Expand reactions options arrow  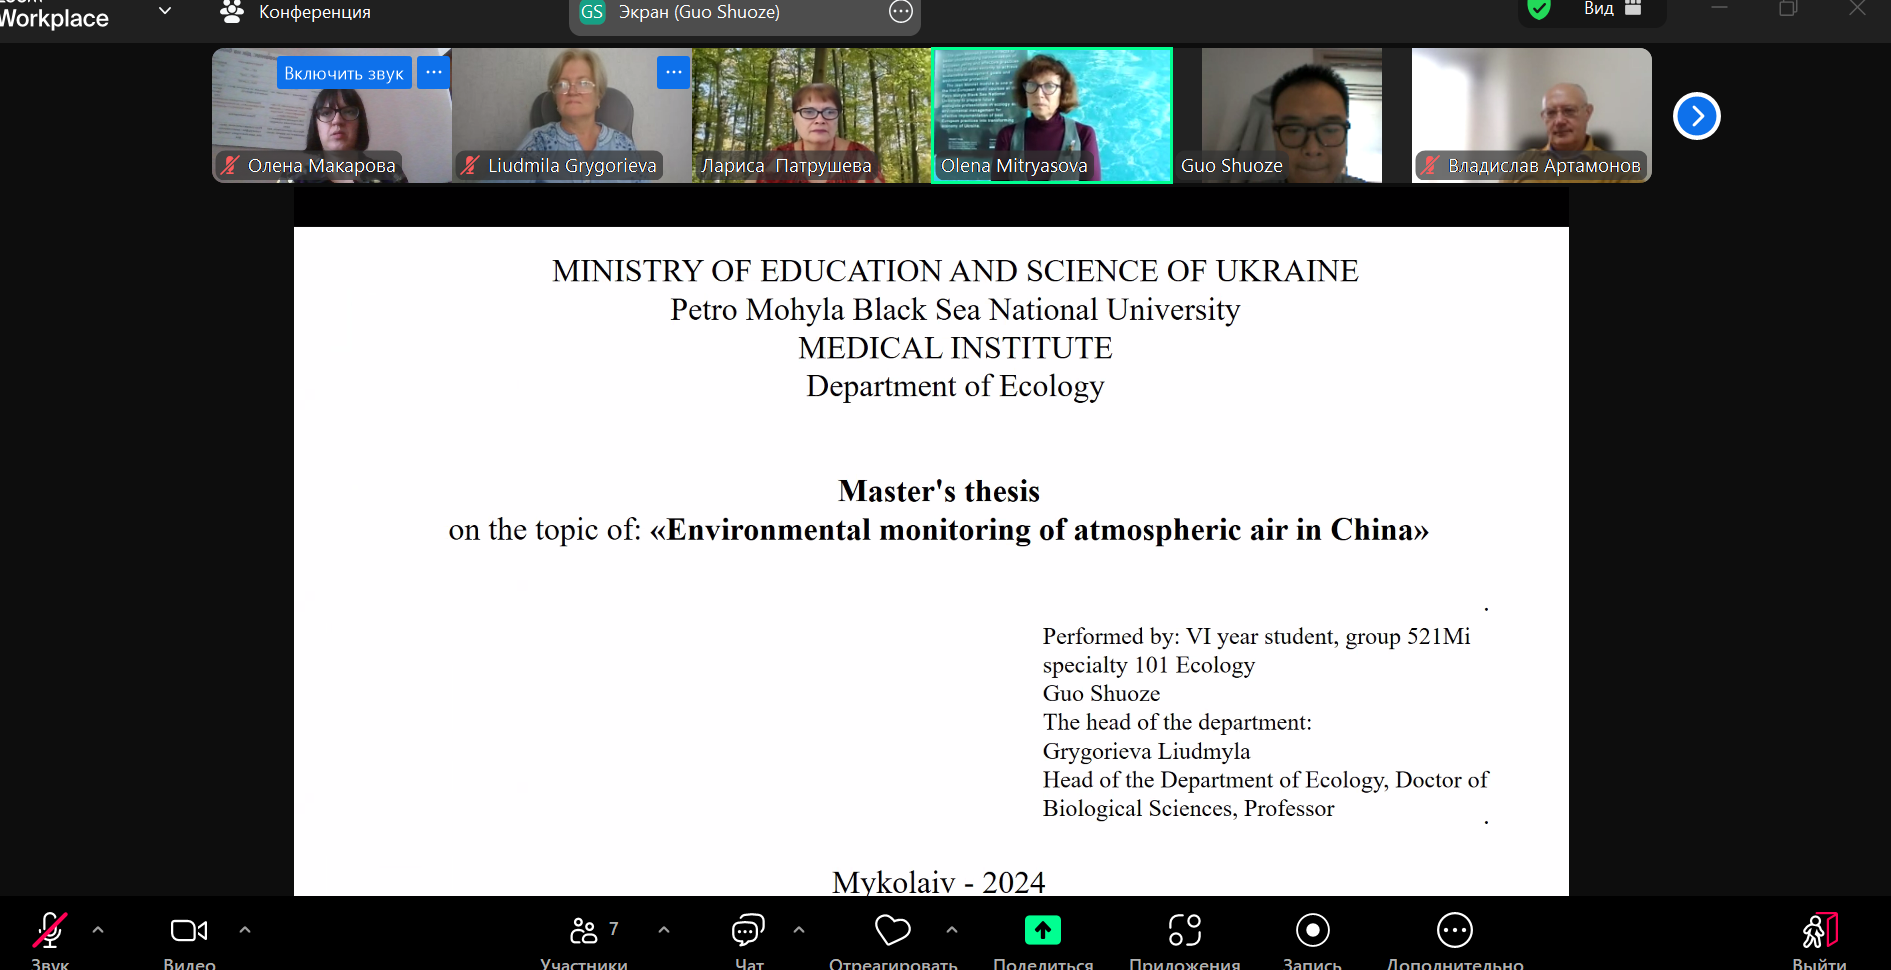click(952, 930)
